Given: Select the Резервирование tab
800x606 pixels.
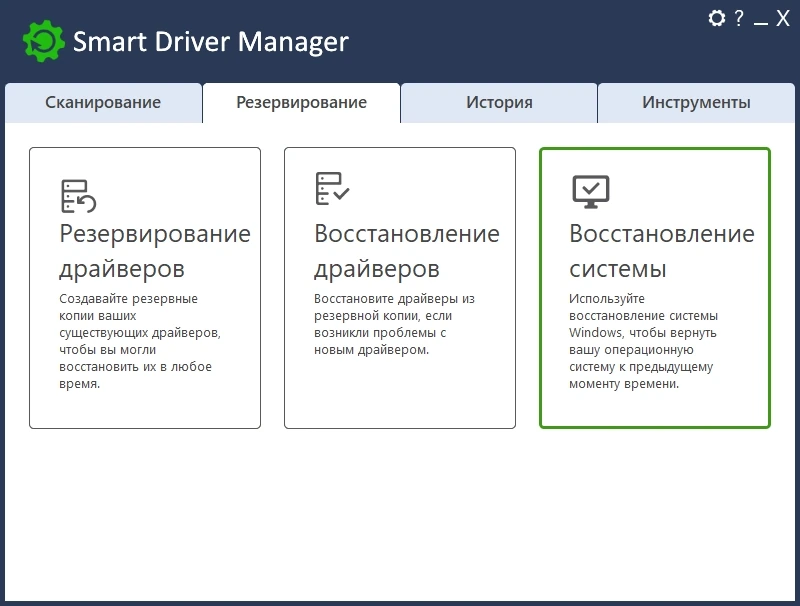Looking at the screenshot, I should pos(302,103).
